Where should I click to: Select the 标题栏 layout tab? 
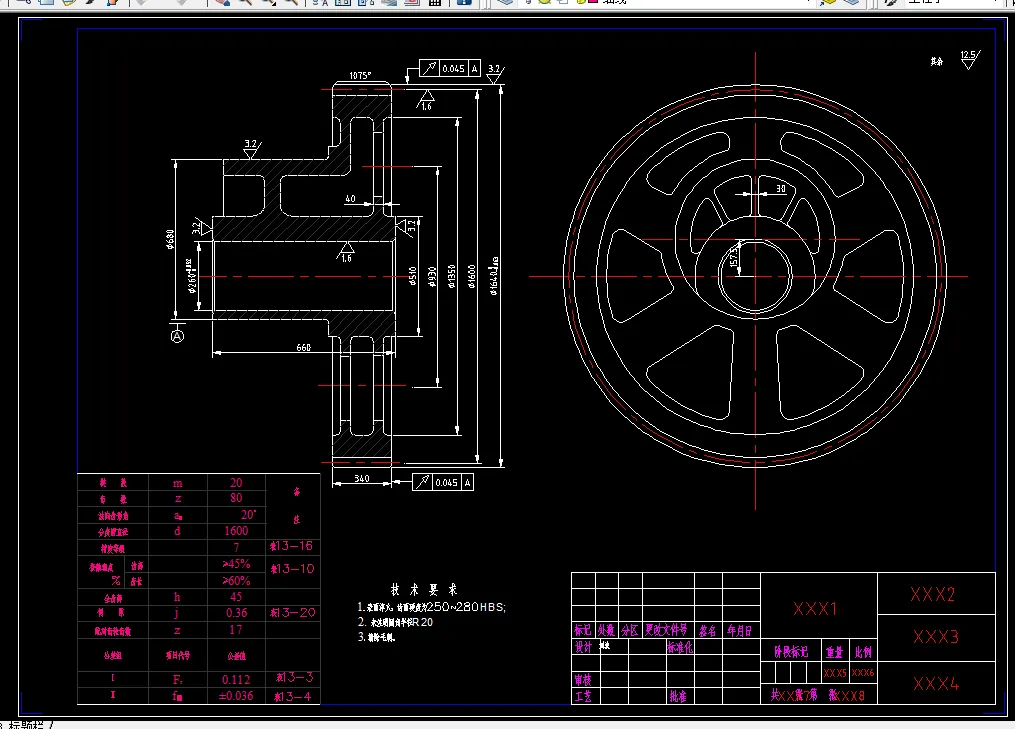(x=29, y=724)
